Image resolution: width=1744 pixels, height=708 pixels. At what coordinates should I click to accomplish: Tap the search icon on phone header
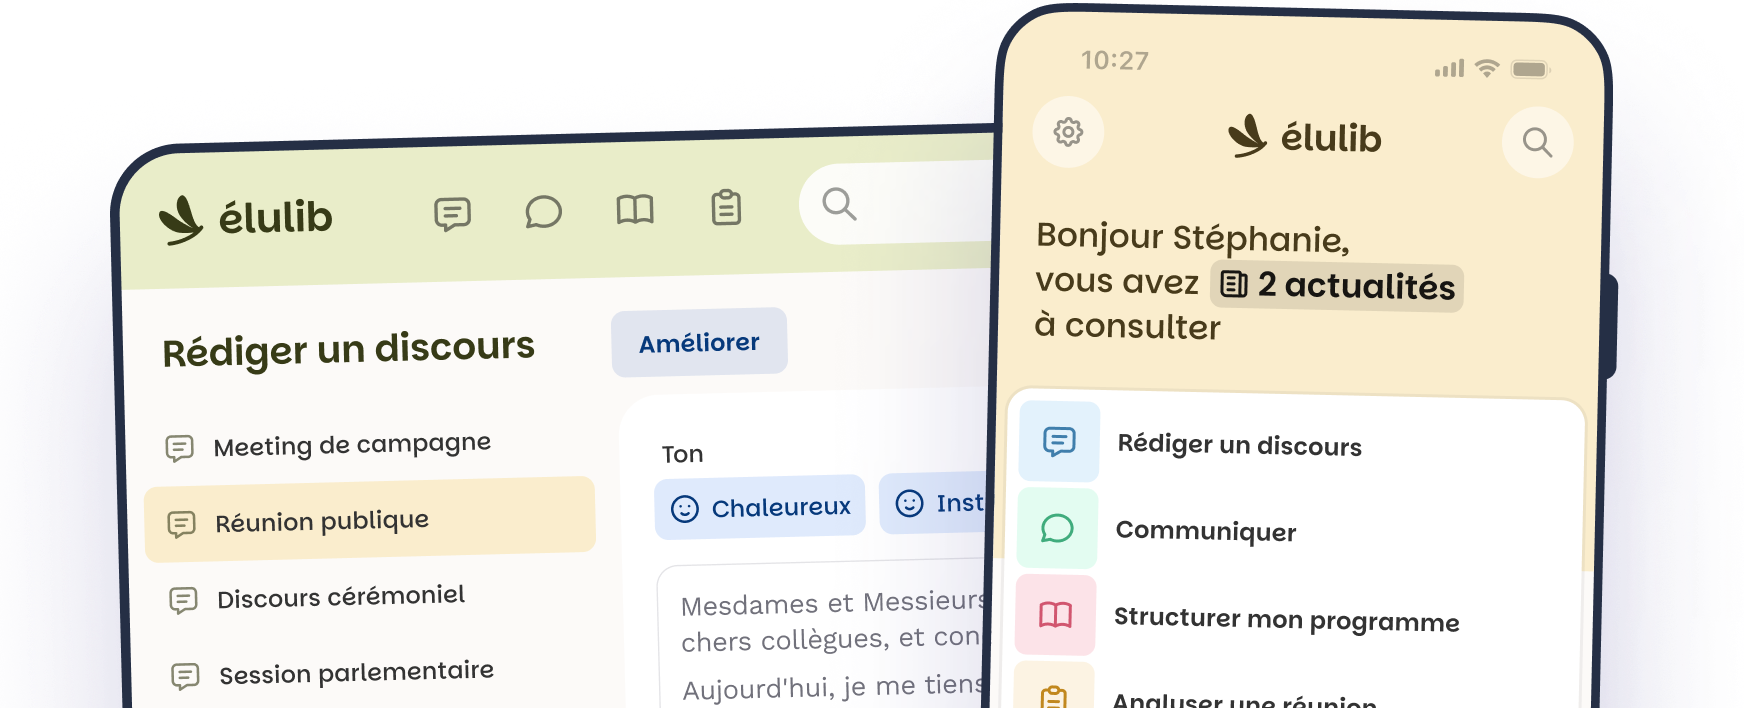click(1537, 143)
